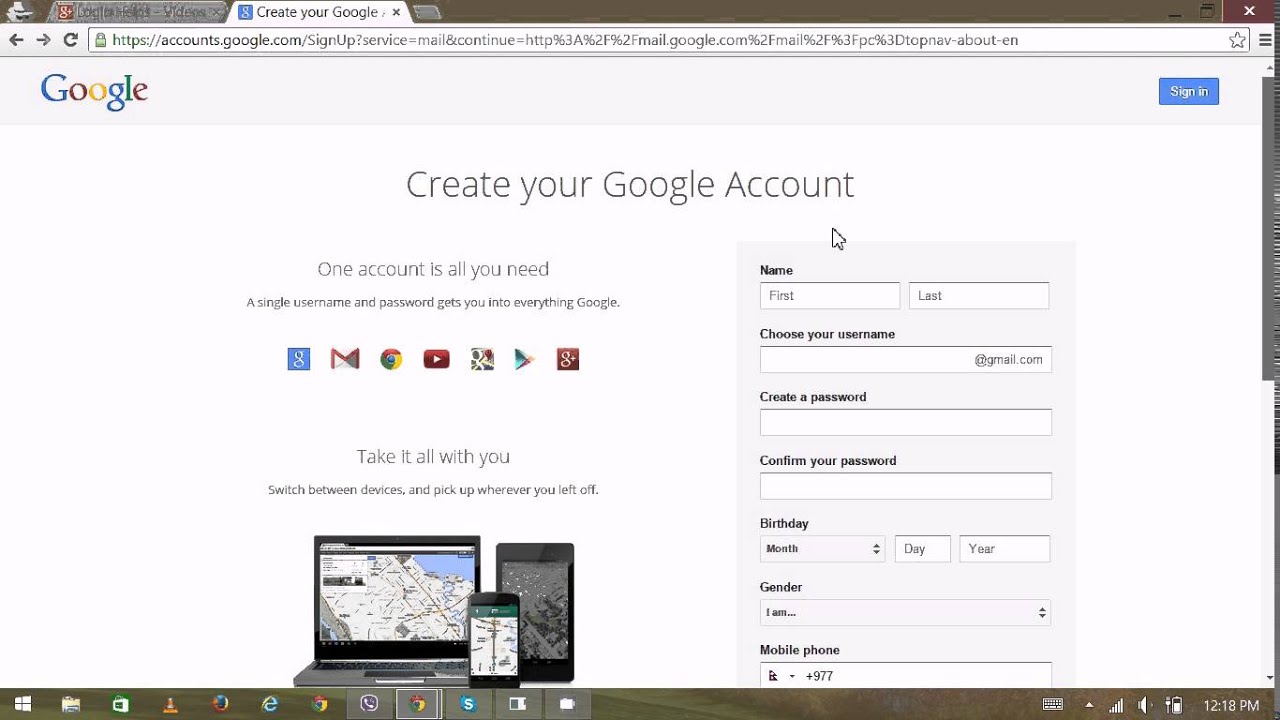Screen dimensions: 1280x720
Task: Click the 'Take it all with you' text
Action: (433, 456)
